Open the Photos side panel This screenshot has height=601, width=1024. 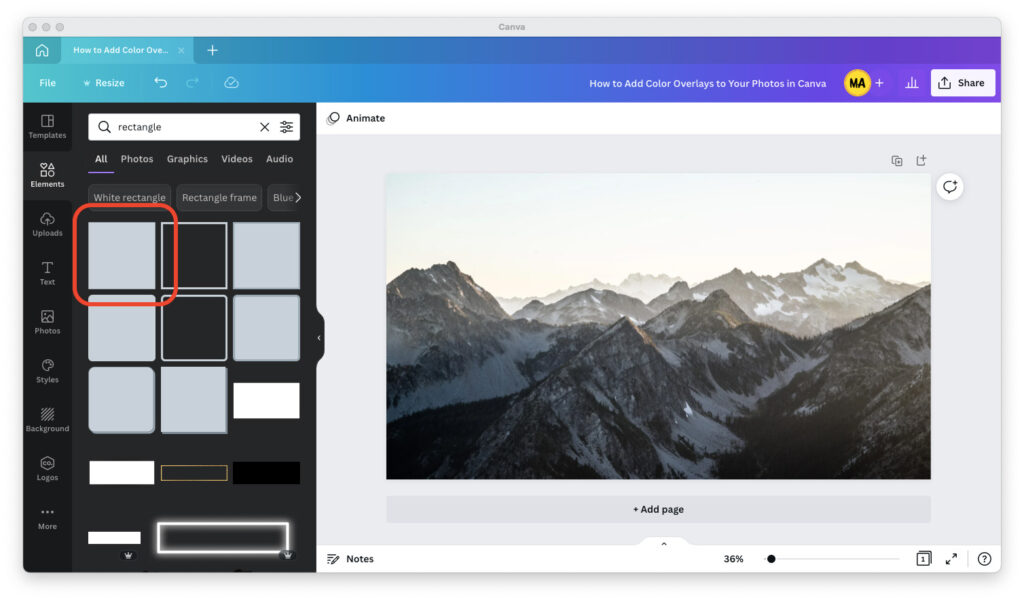pos(47,322)
